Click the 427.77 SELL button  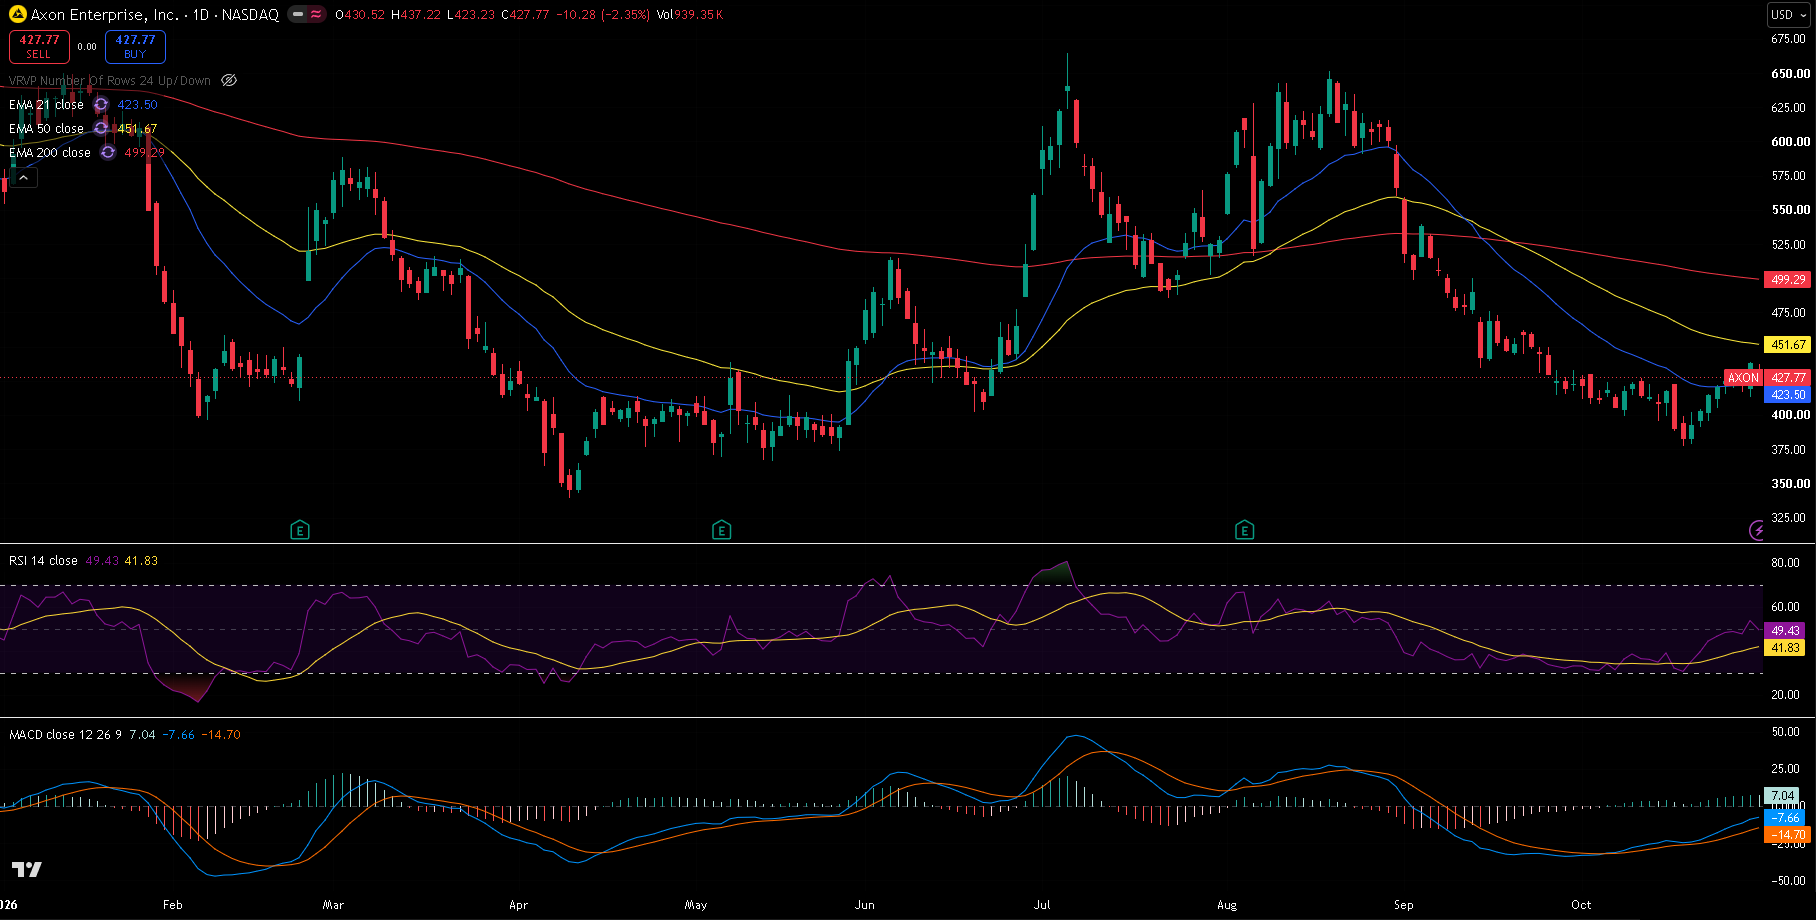39,46
